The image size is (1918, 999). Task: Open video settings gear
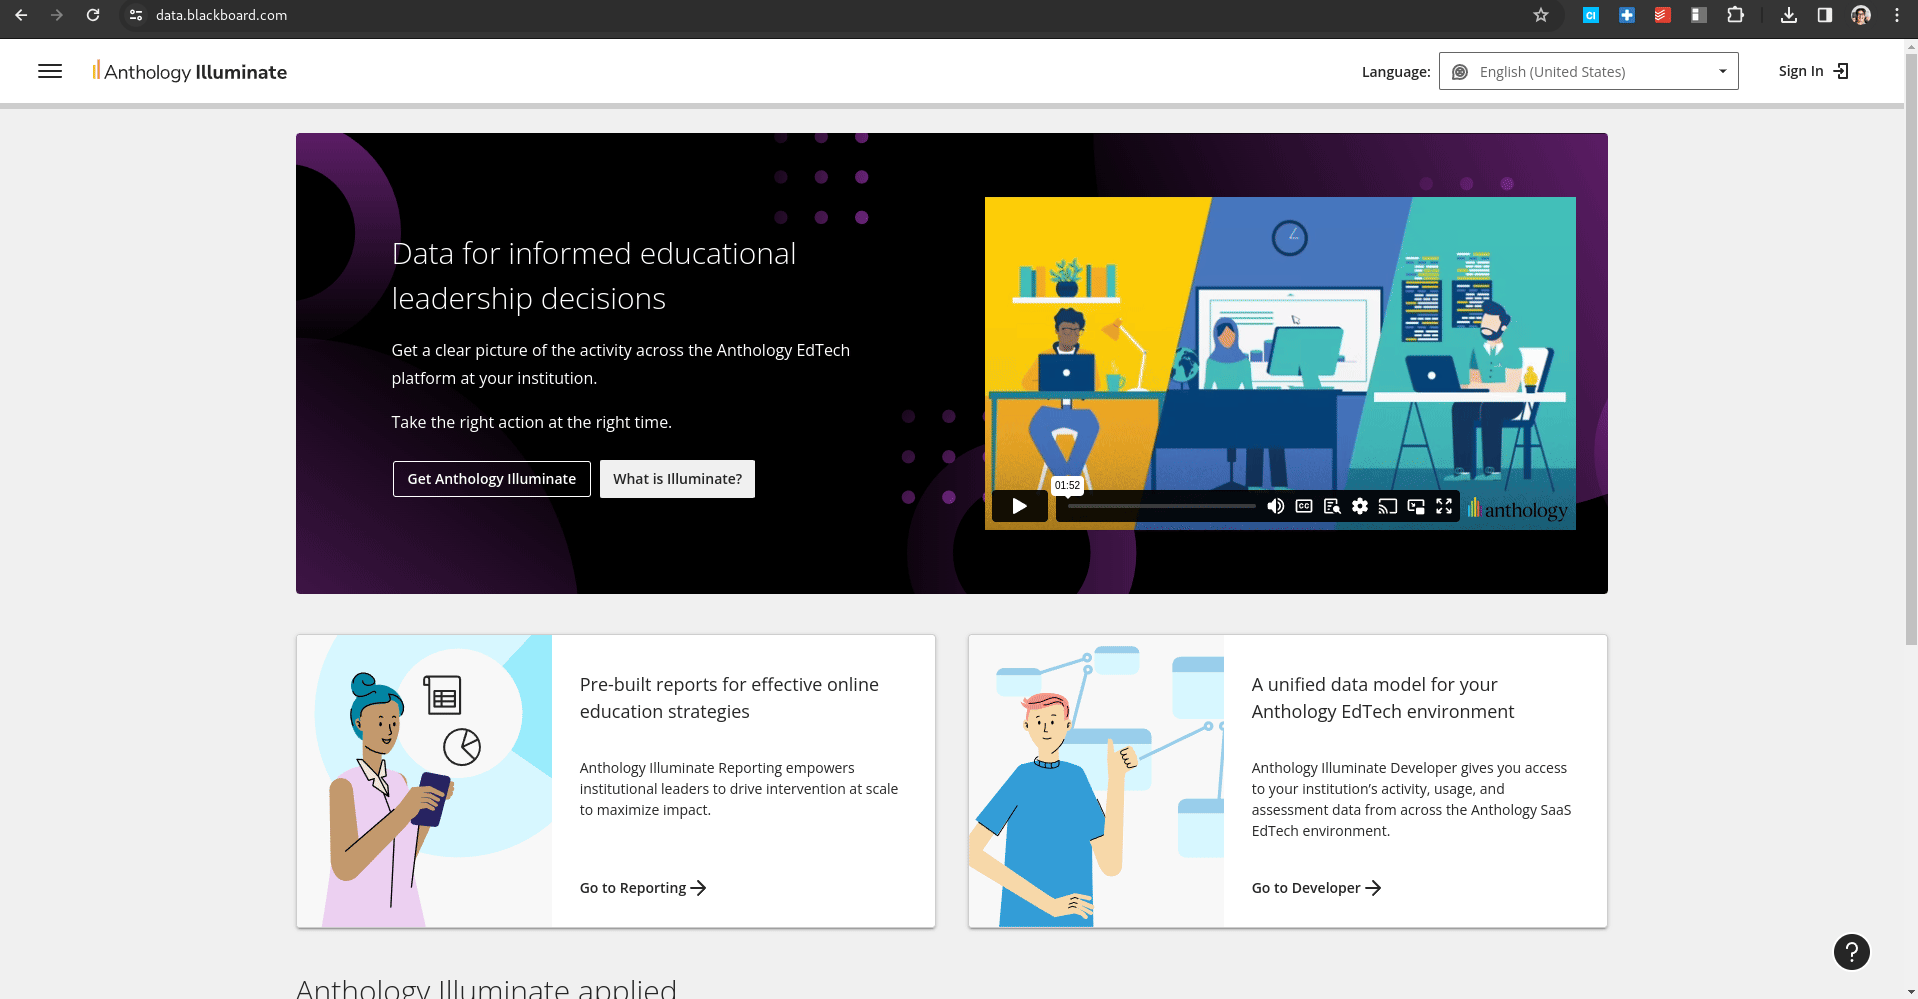tap(1360, 506)
